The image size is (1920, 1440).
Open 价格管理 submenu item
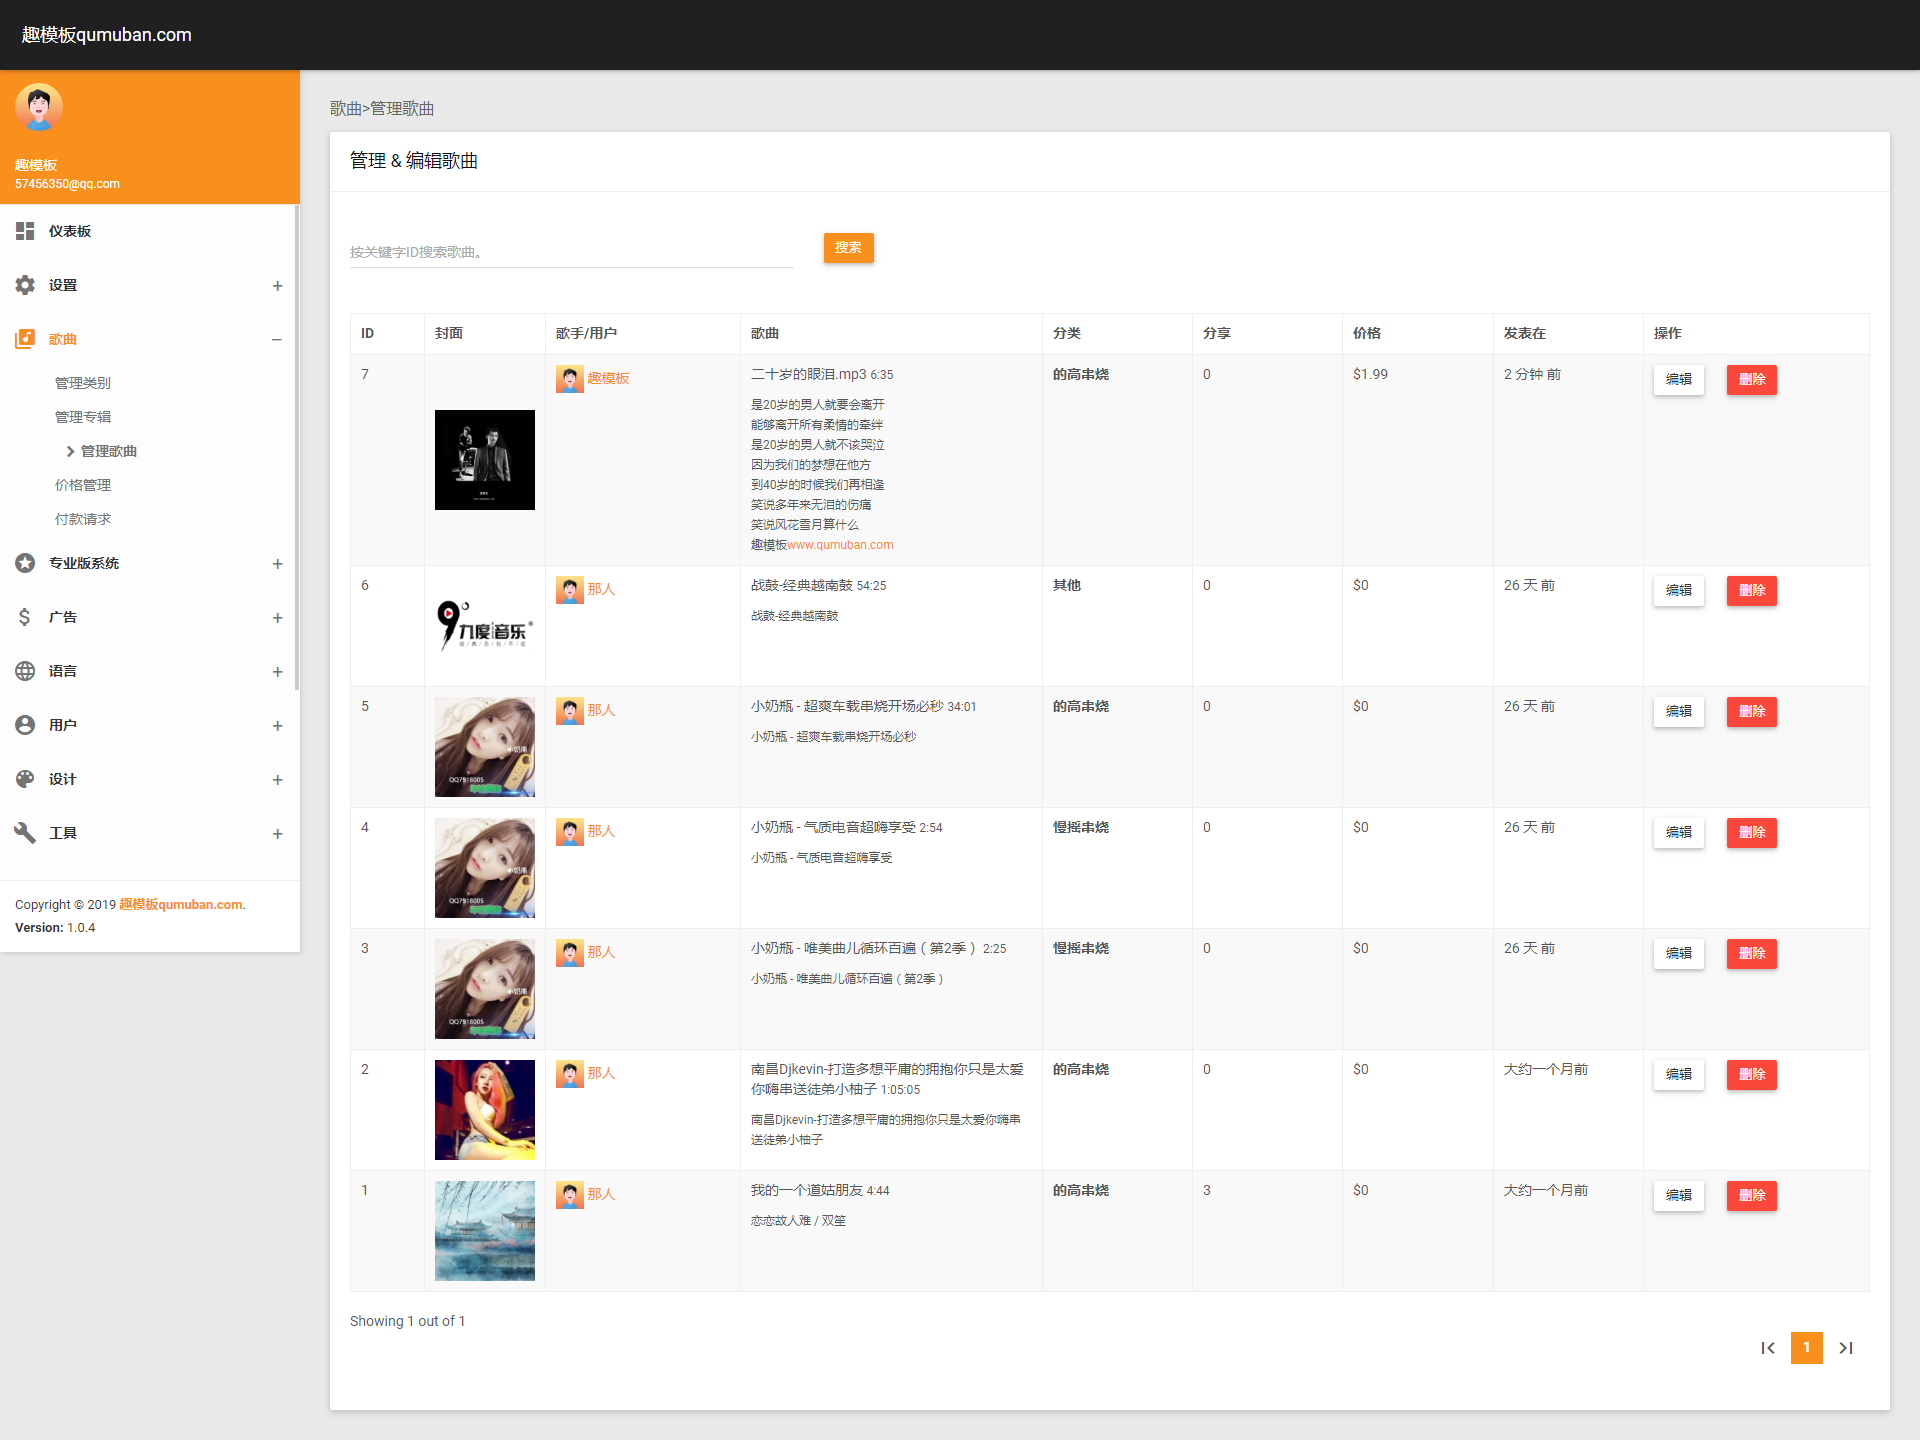pos(83,485)
